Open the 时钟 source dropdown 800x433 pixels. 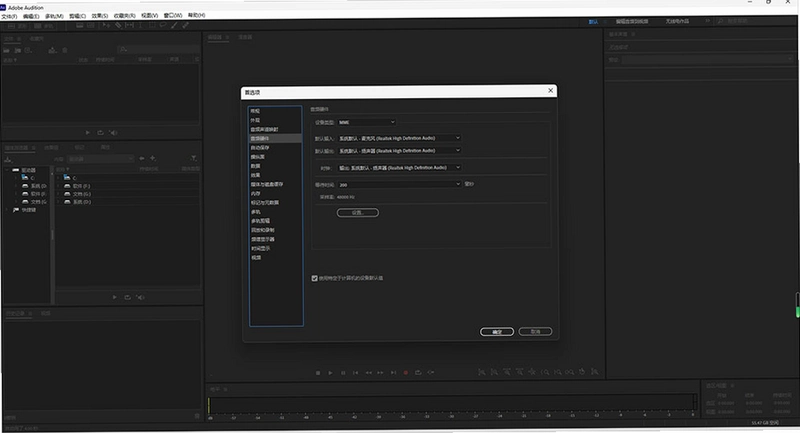pos(399,167)
